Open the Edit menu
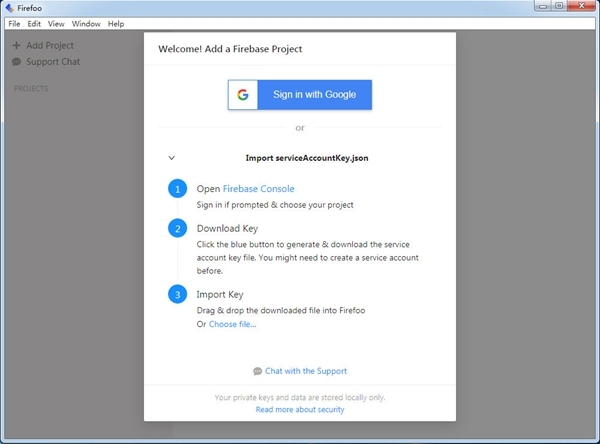Viewport: 600px width, 444px height. coord(35,23)
